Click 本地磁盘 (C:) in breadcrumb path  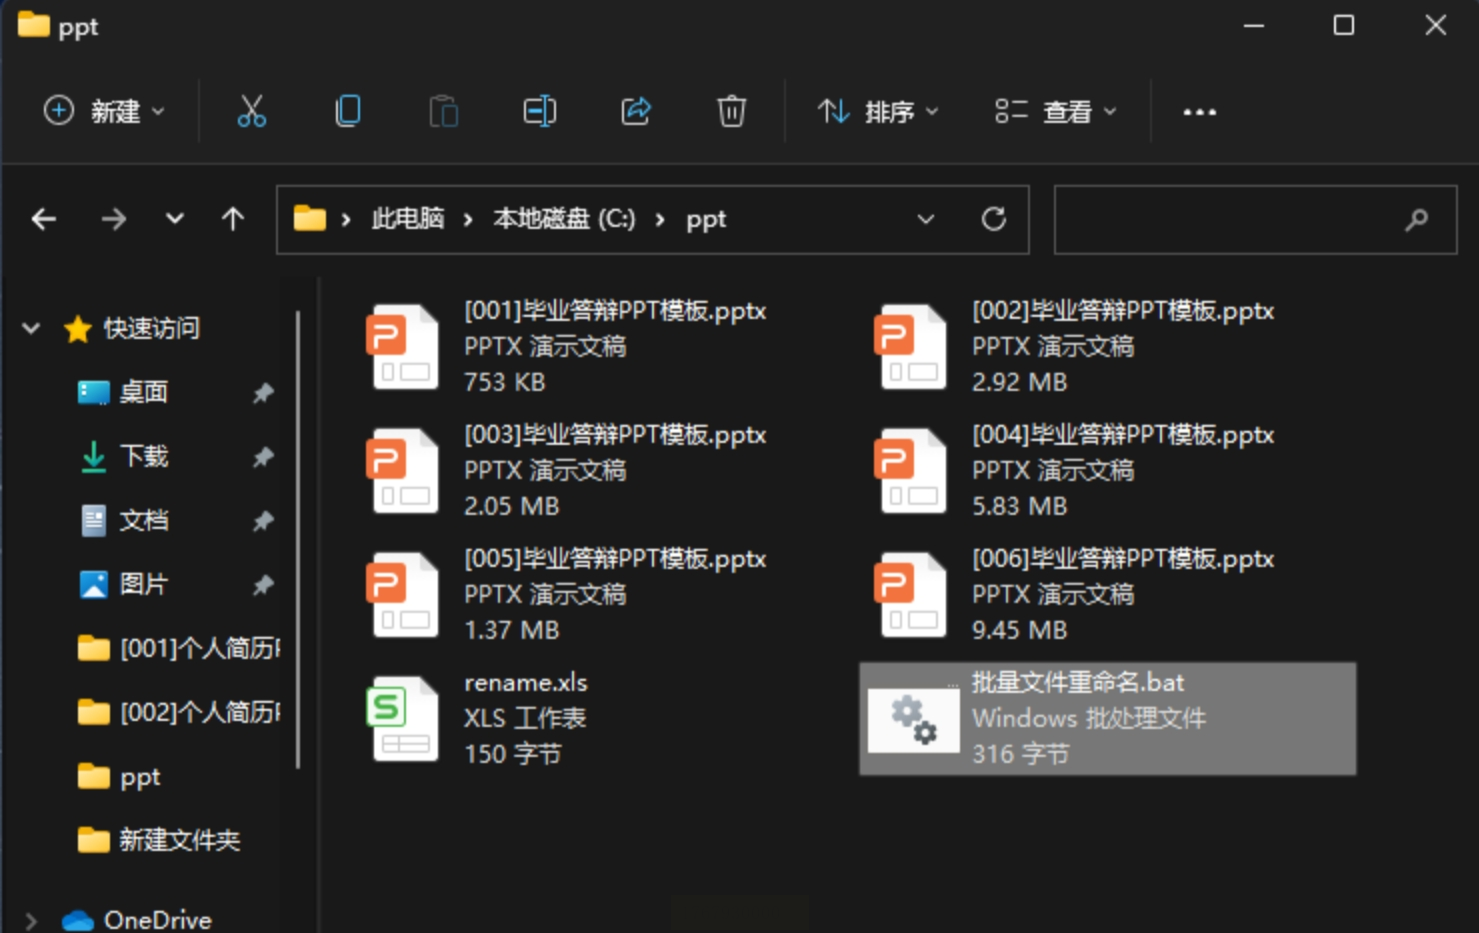563,219
